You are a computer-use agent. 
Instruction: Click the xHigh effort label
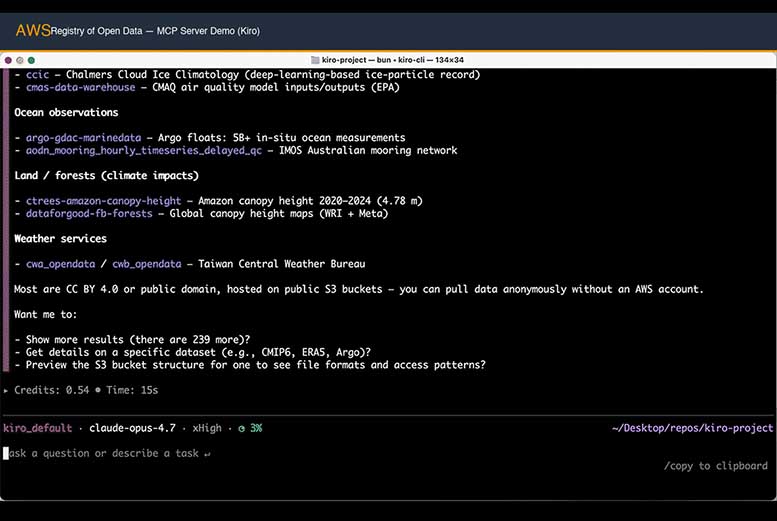pyautogui.click(x=207, y=428)
